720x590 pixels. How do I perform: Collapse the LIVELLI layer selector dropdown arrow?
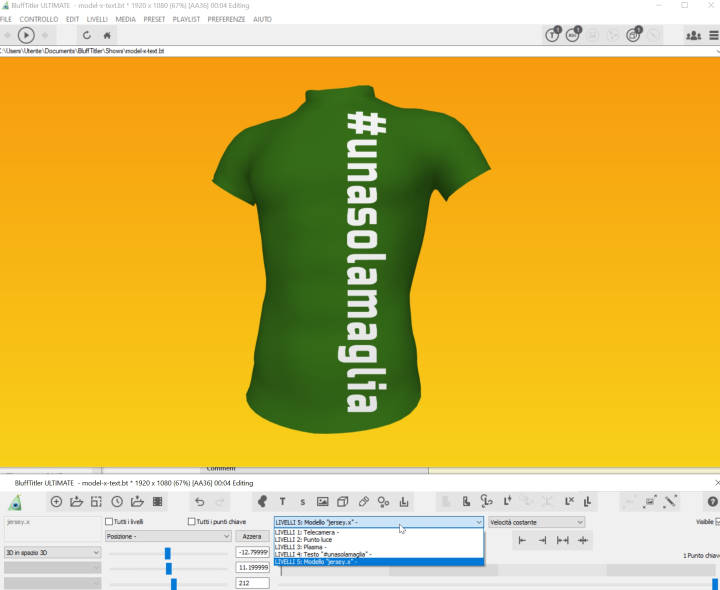(x=478, y=523)
